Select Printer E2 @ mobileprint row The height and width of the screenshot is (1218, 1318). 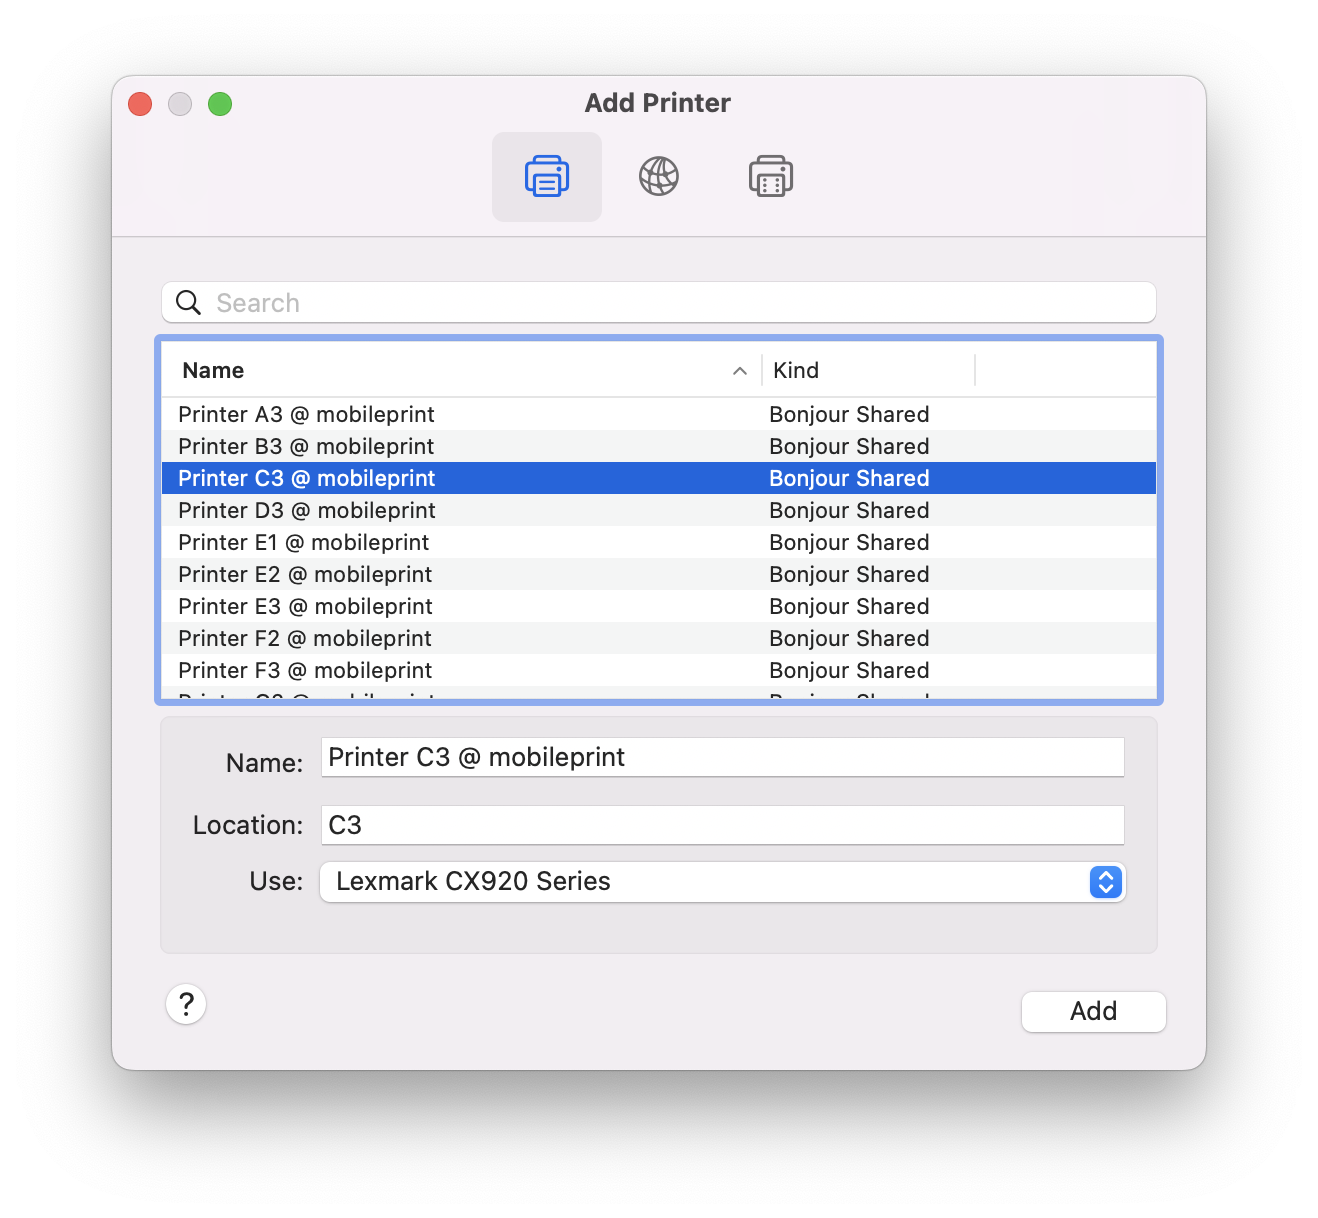click(659, 574)
